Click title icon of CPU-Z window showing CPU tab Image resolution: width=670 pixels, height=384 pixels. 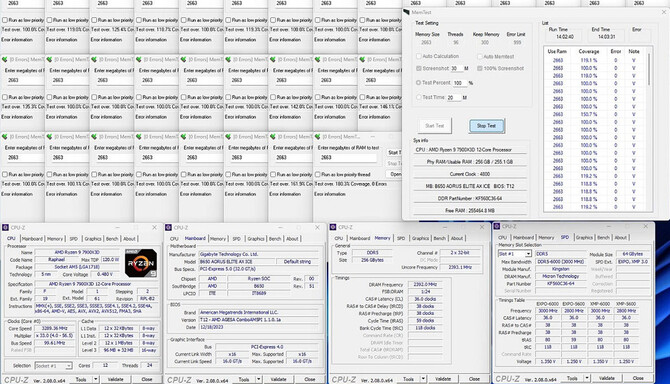pyautogui.click(x=5, y=227)
